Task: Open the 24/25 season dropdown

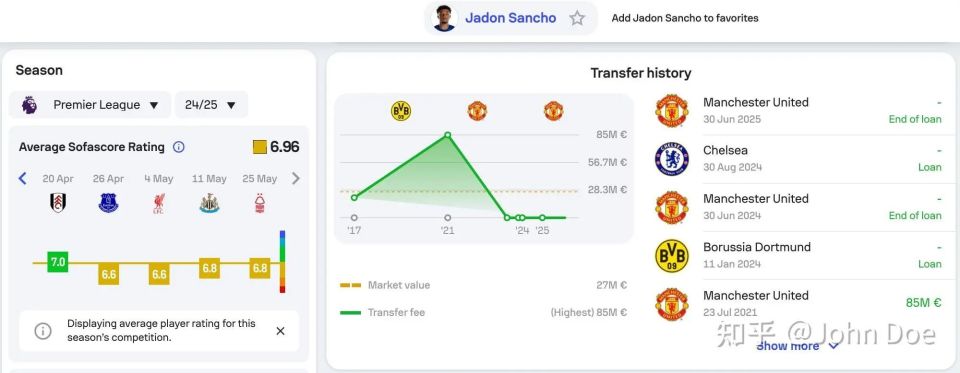Action: pyautogui.click(x=211, y=105)
